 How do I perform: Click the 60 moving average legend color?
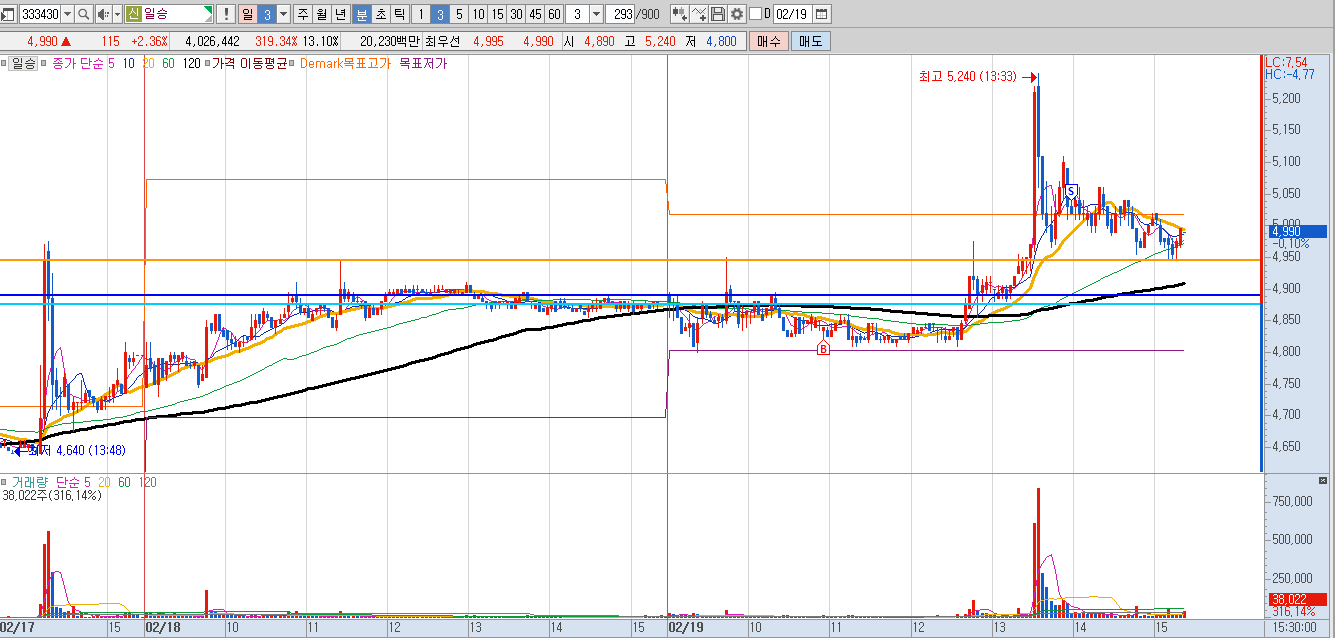[x=168, y=63]
